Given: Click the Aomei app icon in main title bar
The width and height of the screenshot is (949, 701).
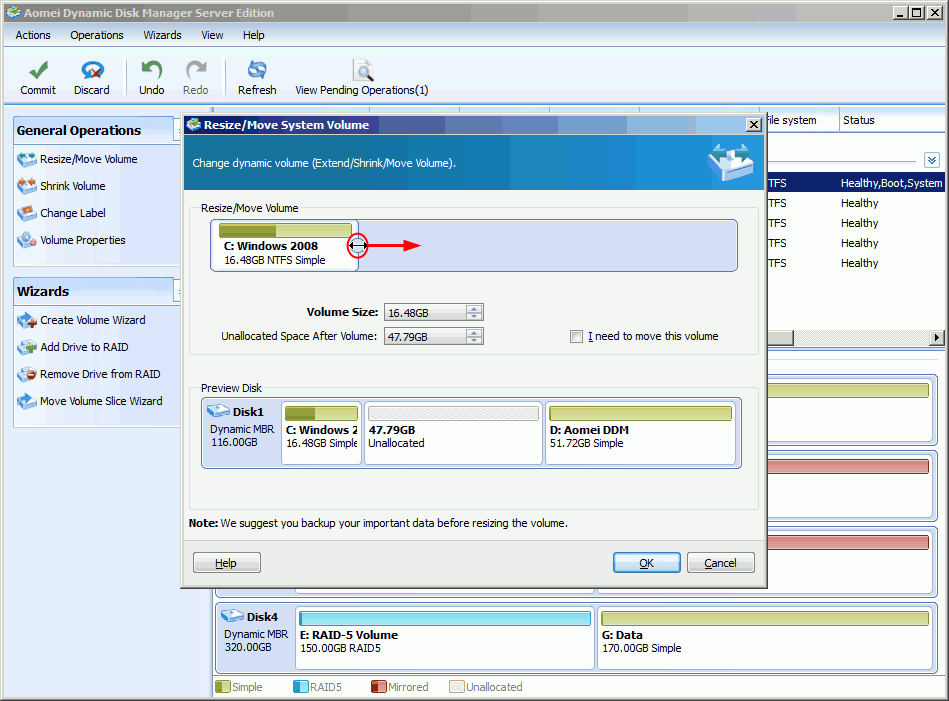Looking at the screenshot, I should [x=13, y=13].
